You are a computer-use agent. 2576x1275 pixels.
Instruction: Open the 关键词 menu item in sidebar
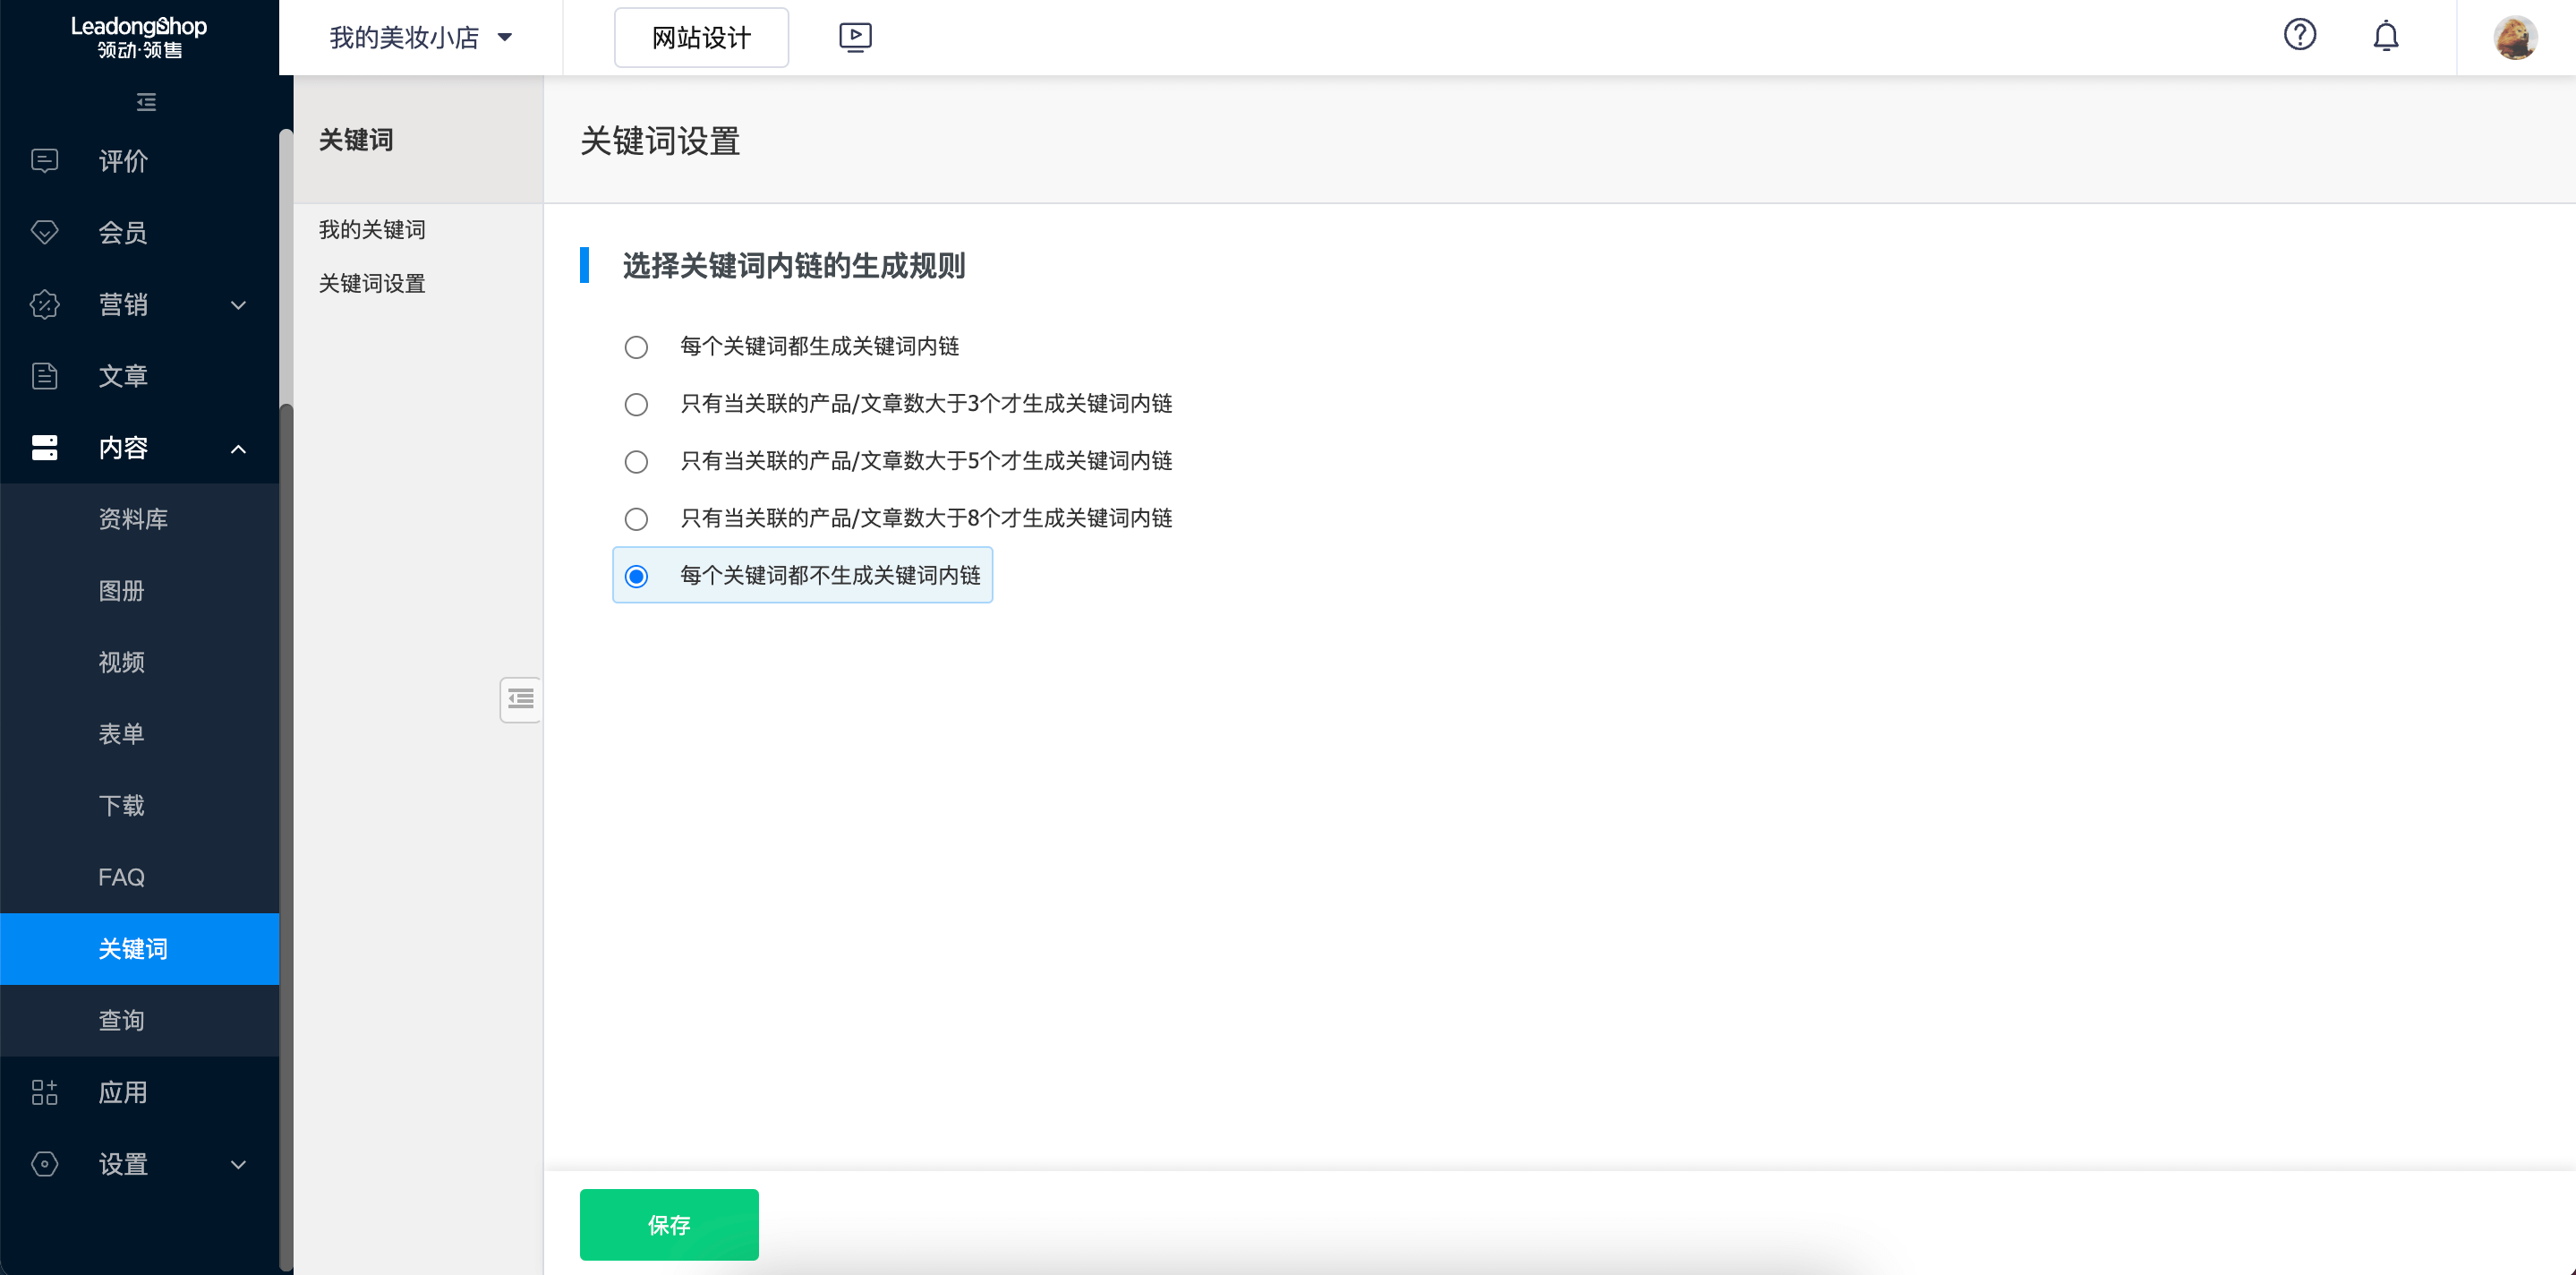pos(133,948)
